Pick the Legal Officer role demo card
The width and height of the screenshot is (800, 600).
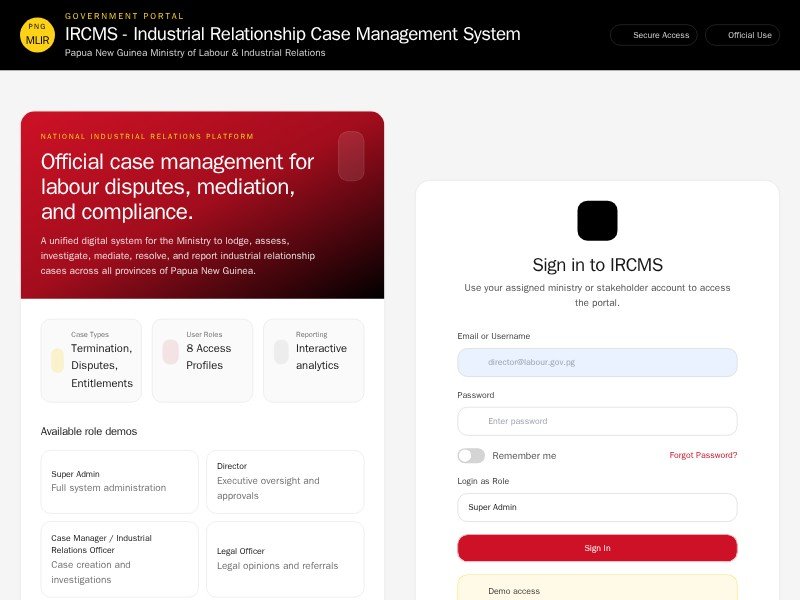coord(285,558)
